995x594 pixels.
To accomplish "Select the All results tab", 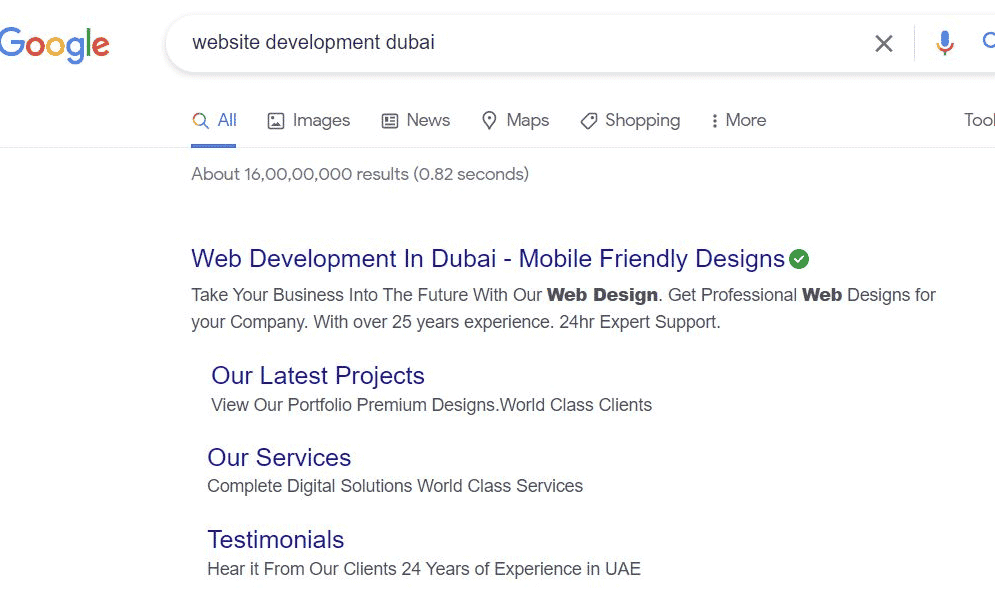I will click(x=214, y=121).
